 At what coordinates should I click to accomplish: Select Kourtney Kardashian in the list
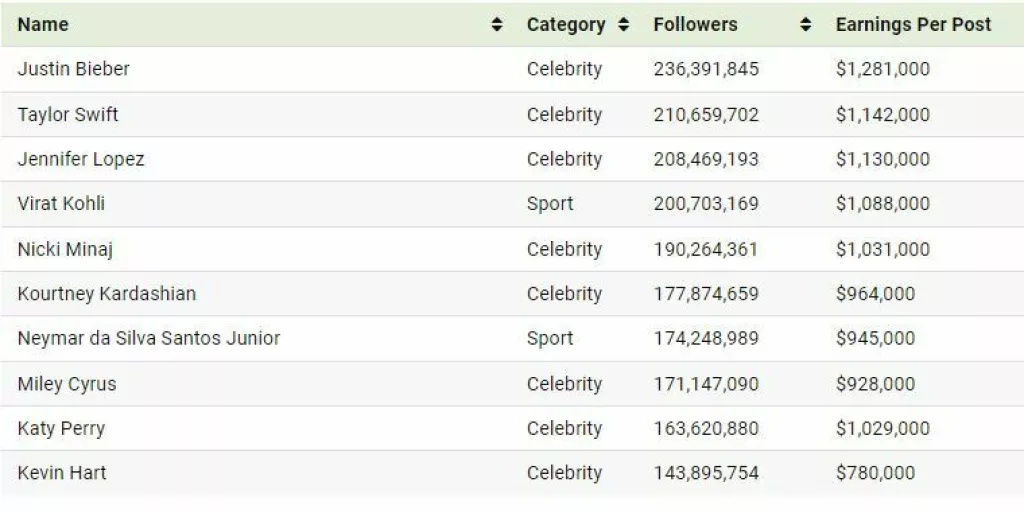coord(106,294)
